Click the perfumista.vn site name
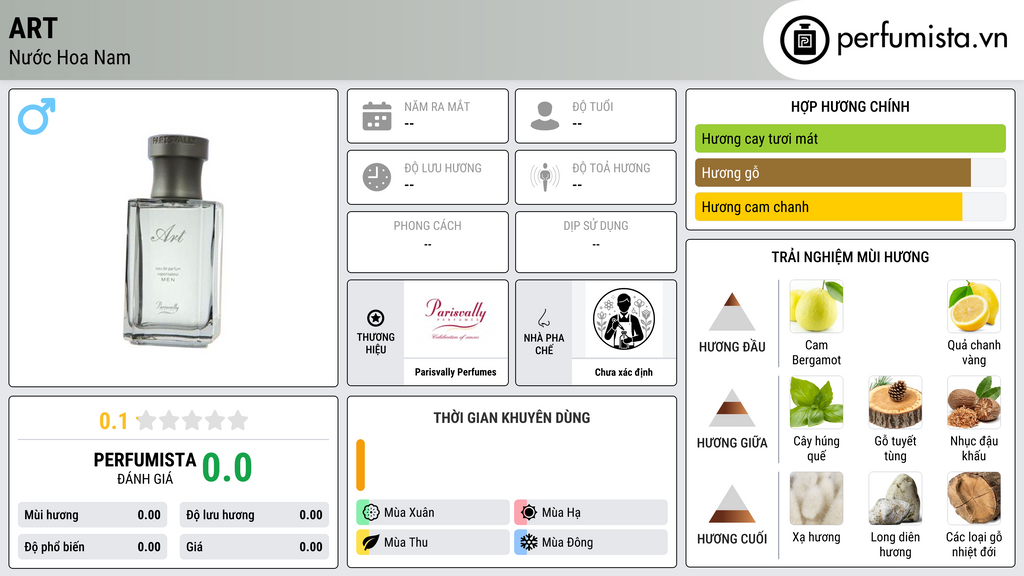Image resolution: width=1024 pixels, height=576 pixels. [922, 39]
